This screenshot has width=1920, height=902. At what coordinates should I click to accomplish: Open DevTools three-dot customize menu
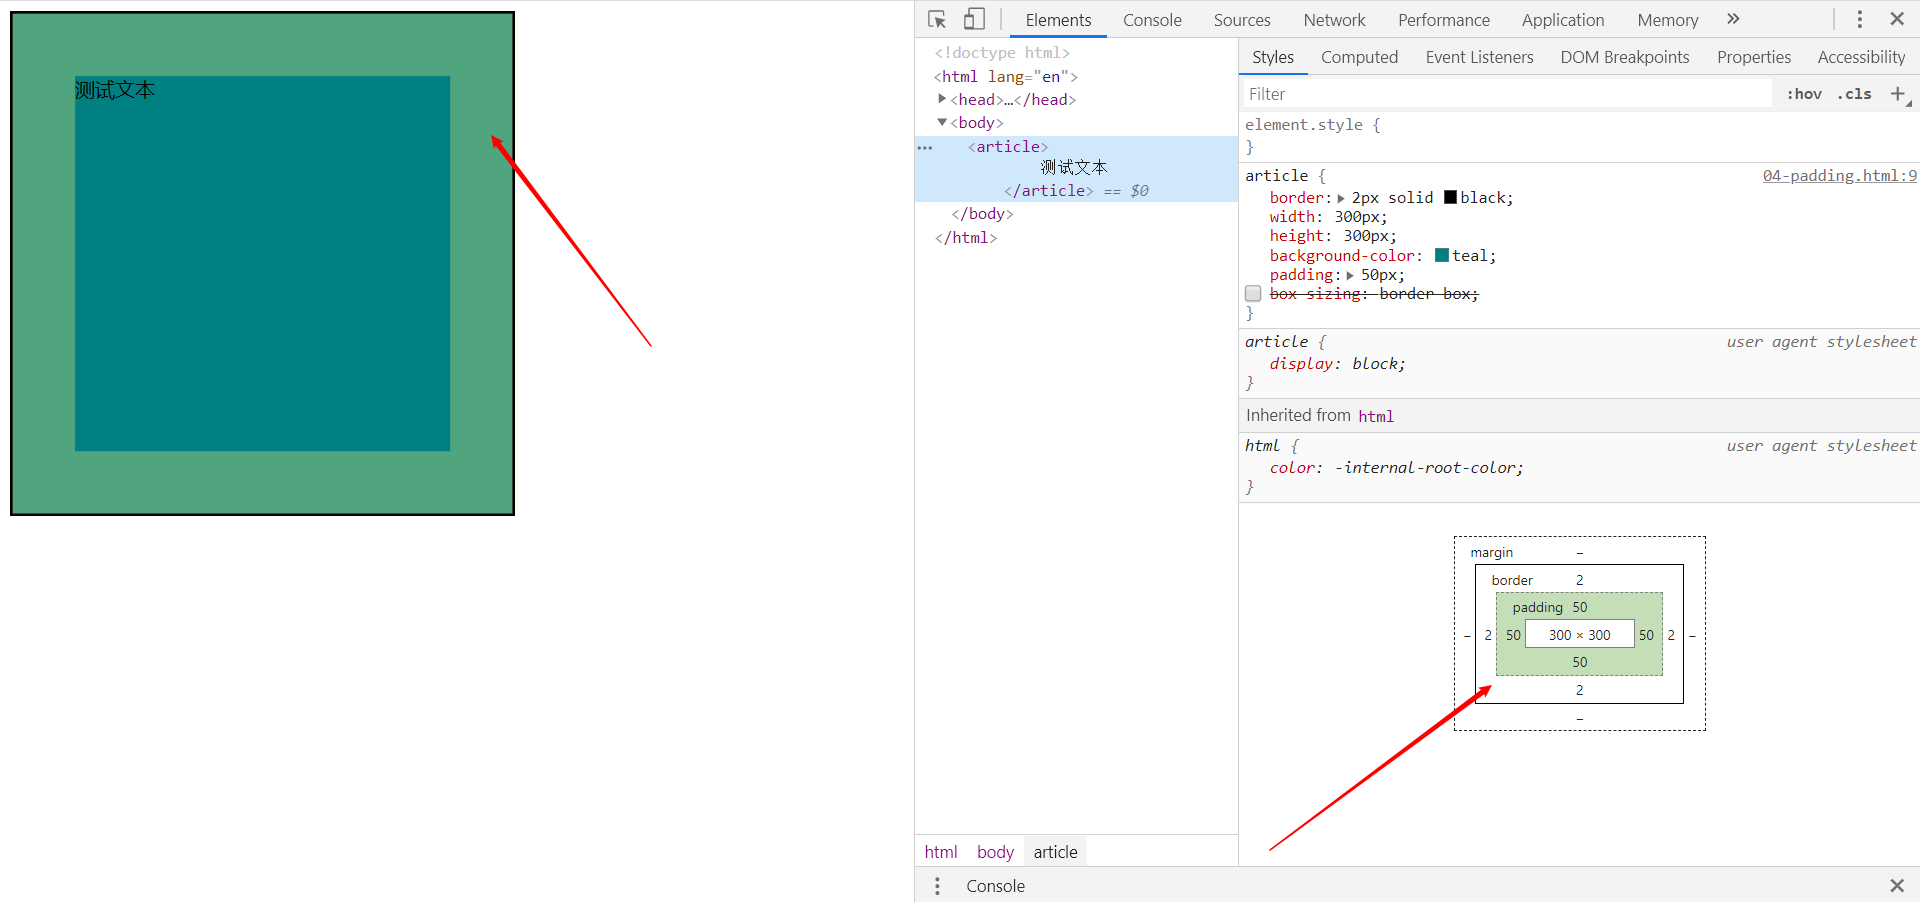(x=1860, y=19)
